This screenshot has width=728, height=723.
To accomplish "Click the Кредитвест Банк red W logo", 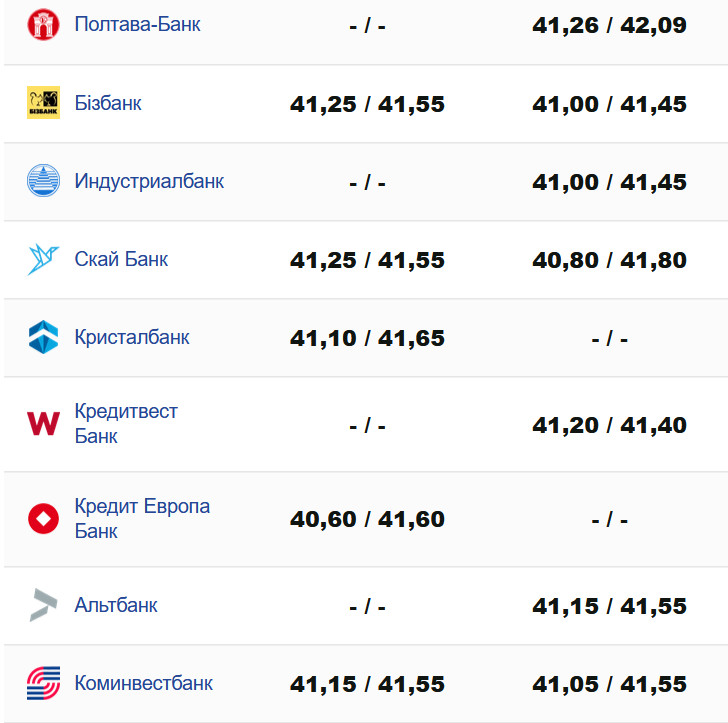I will click(x=43, y=424).
